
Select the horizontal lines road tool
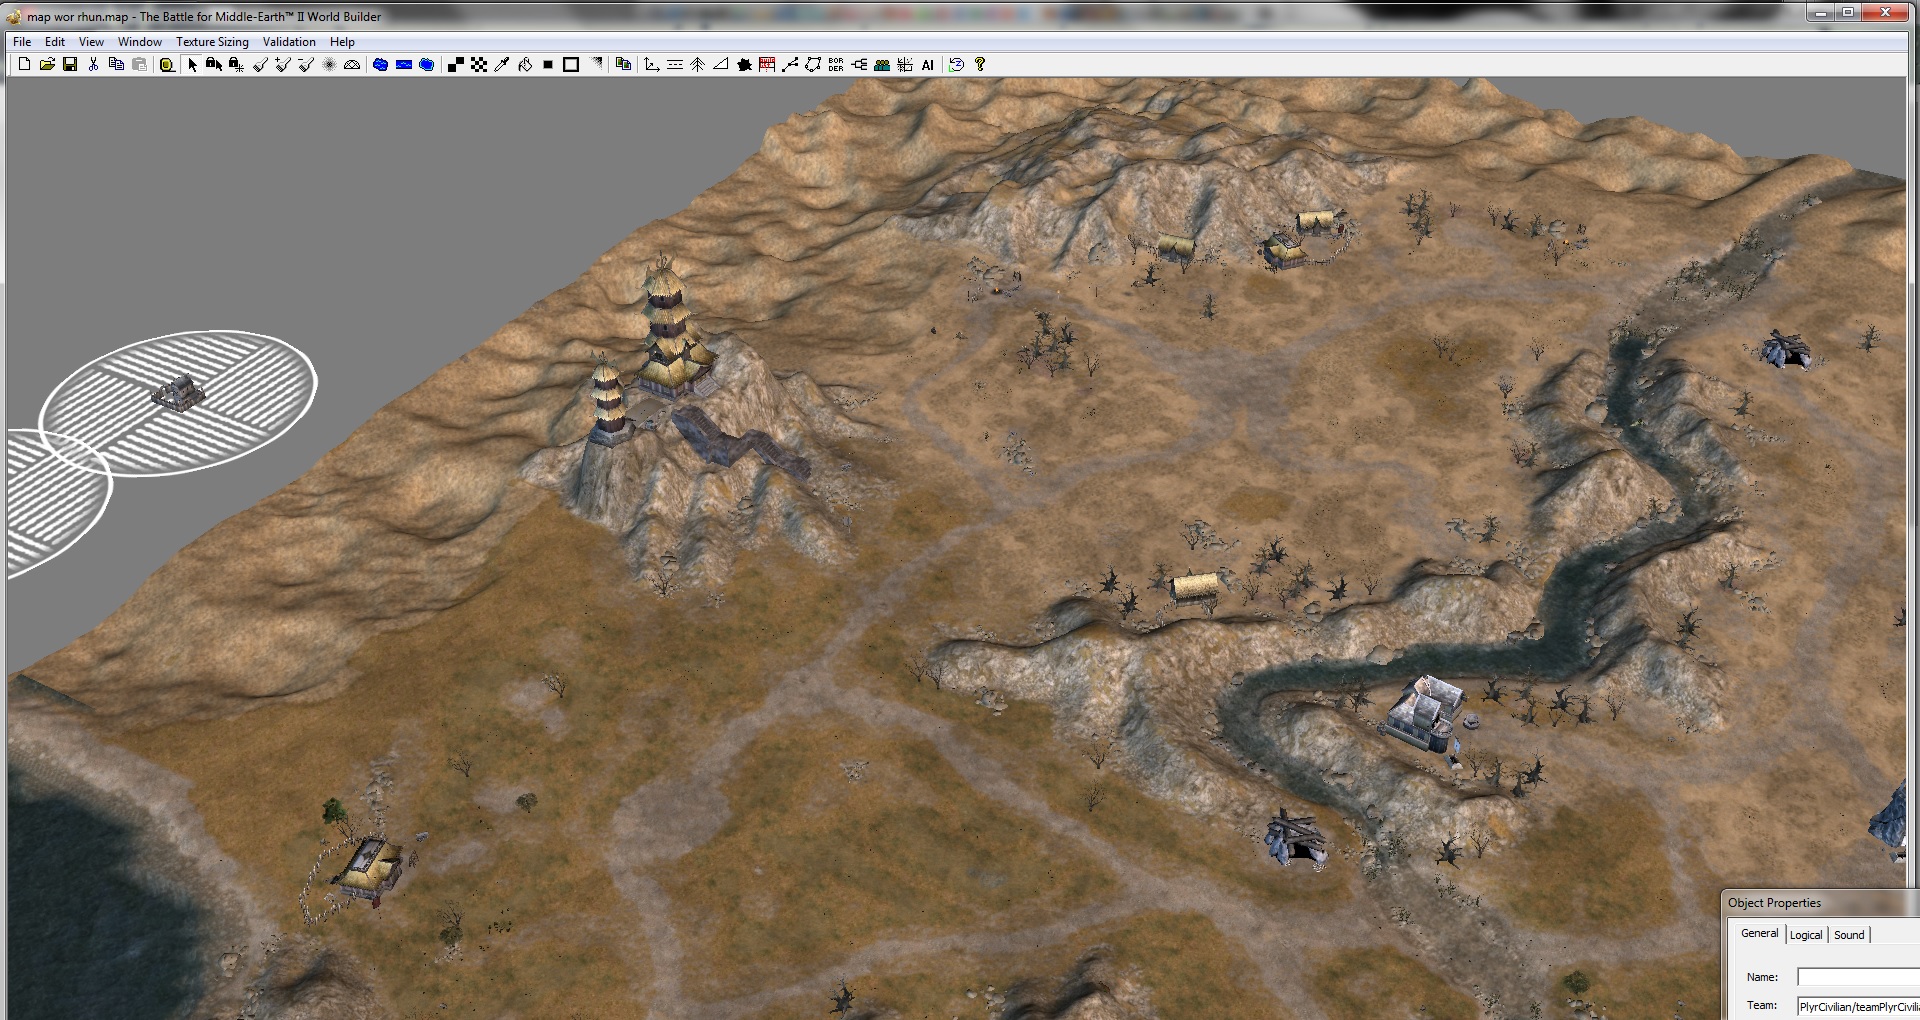[675, 64]
